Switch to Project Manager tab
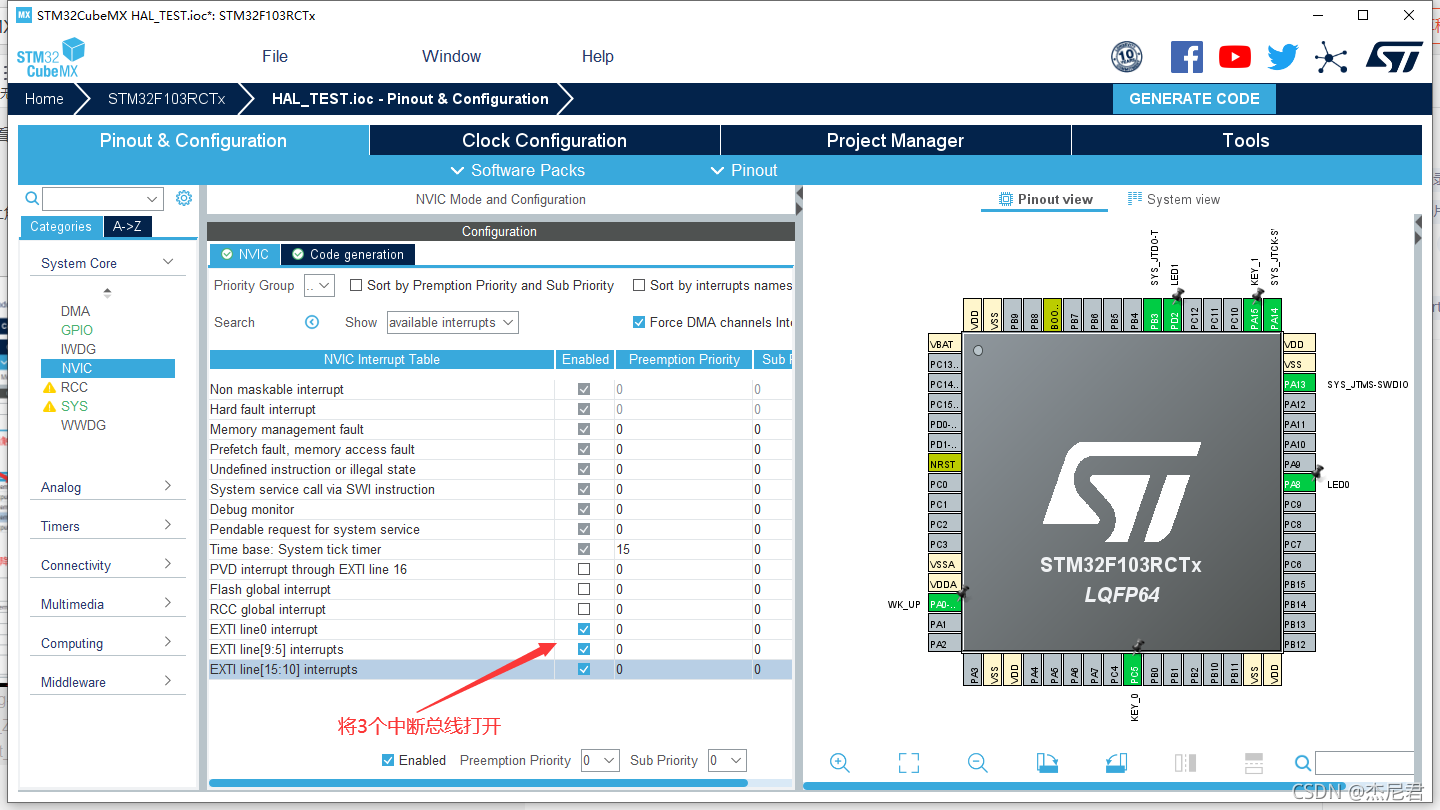 coord(895,140)
